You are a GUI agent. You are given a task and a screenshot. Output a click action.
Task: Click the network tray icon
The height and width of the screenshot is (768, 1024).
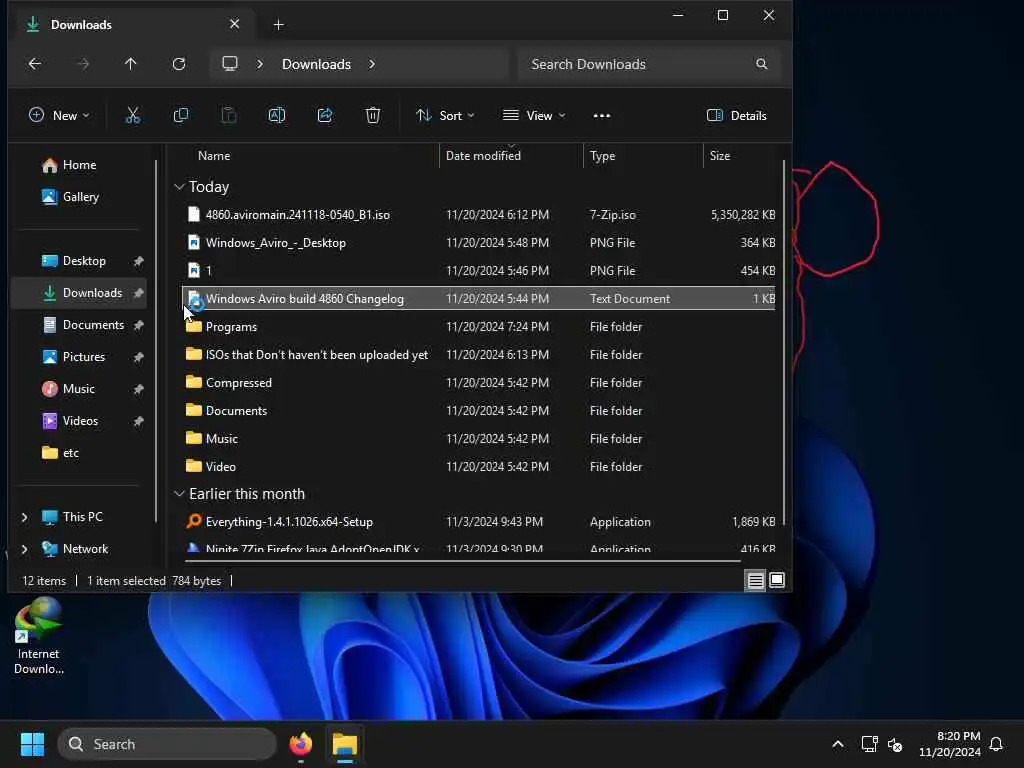click(869, 744)
